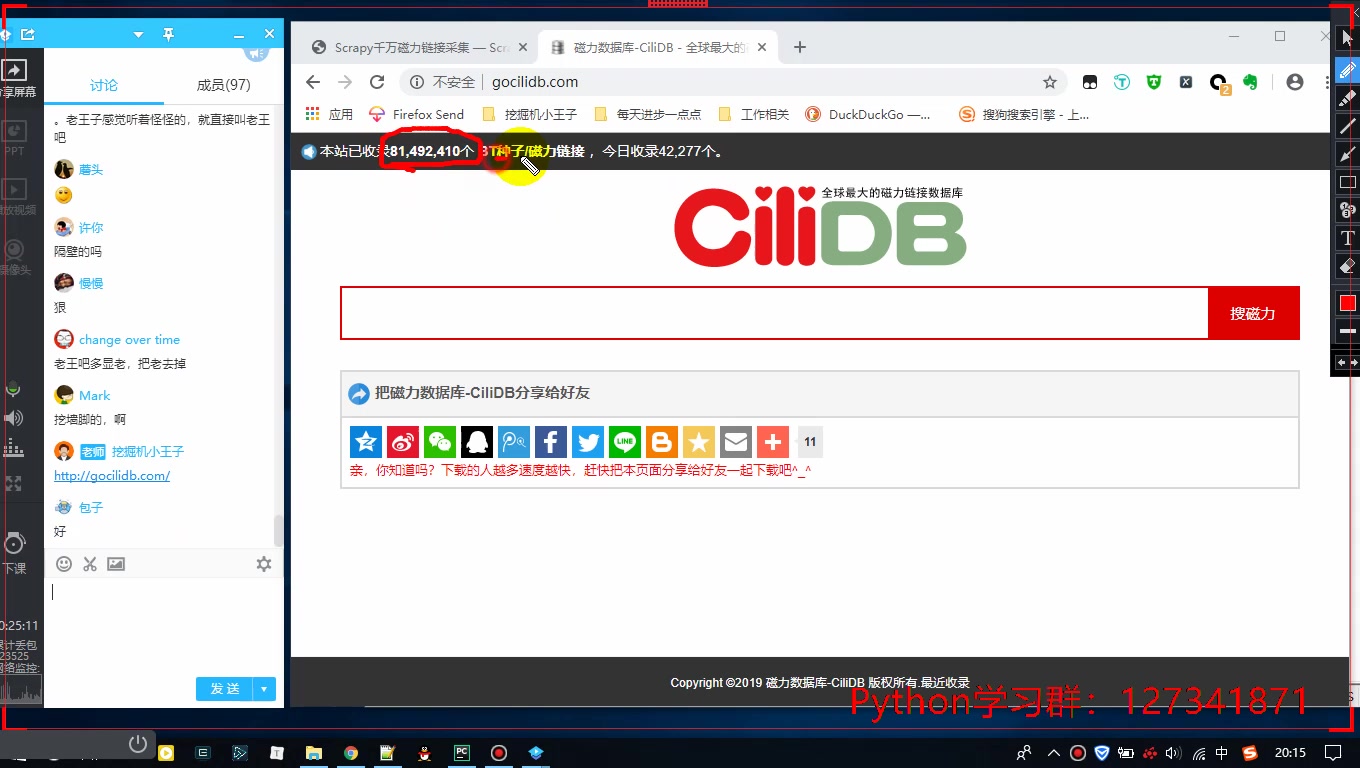Open PyCharm from the taskbar
1360x768 pixels.
tap(462, 753)
